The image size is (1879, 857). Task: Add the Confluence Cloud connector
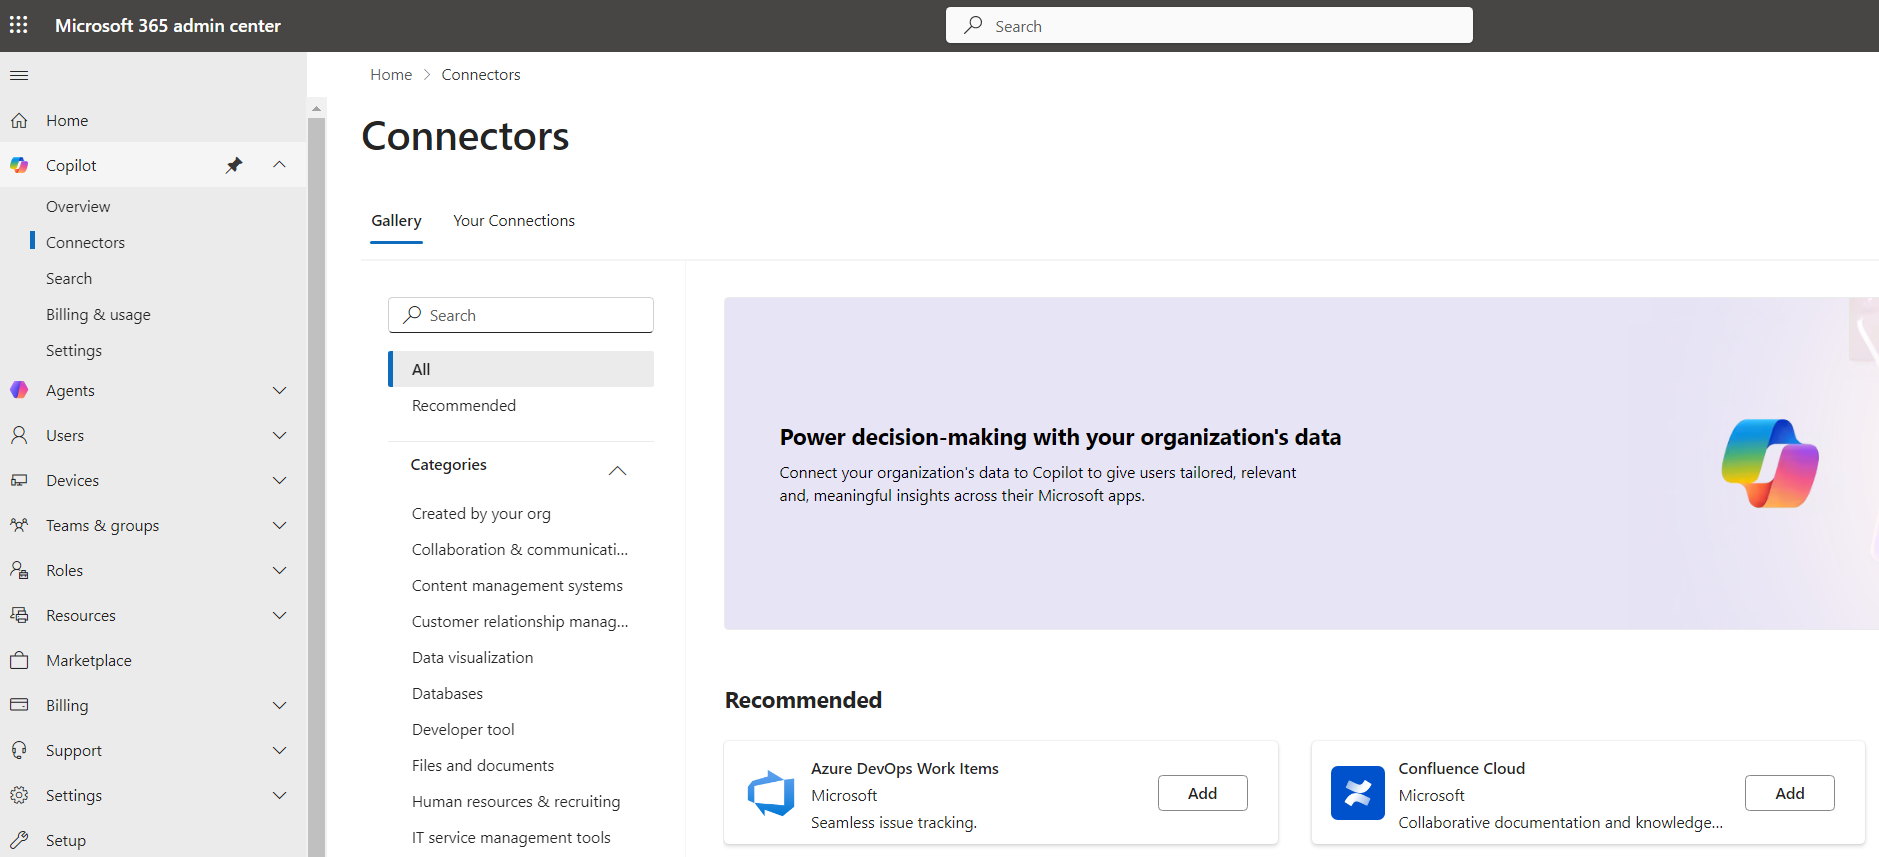click(1789, 793)
